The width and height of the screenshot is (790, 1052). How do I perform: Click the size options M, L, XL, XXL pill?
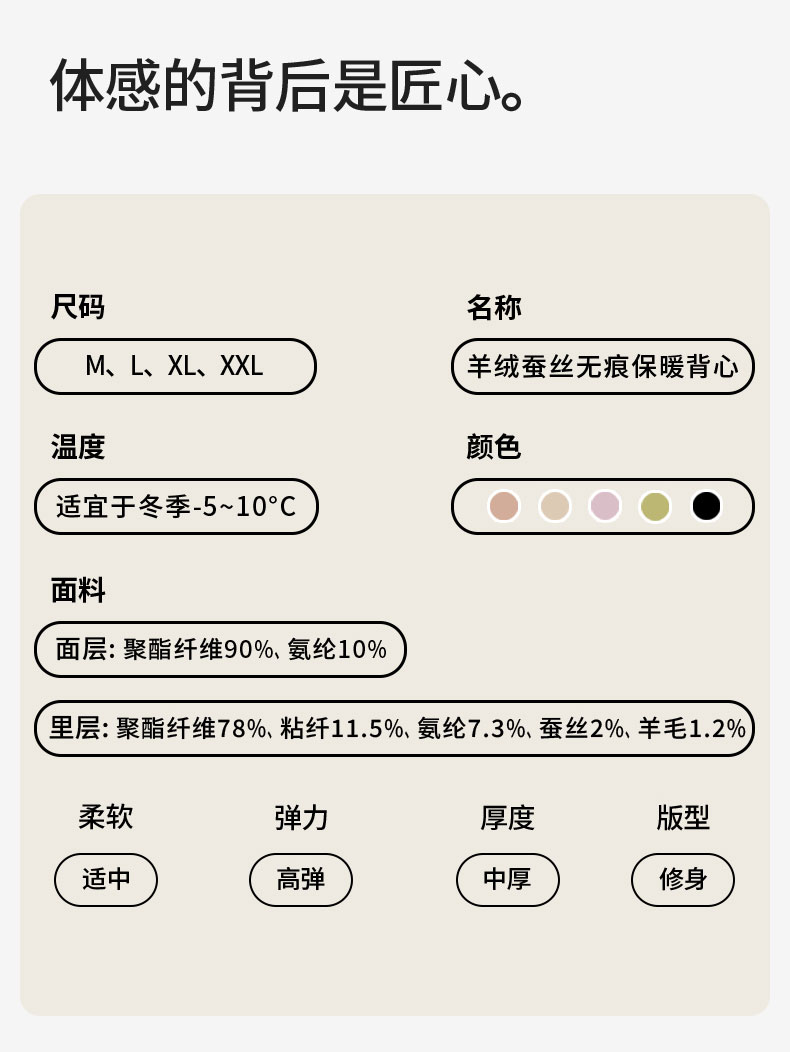175,366
